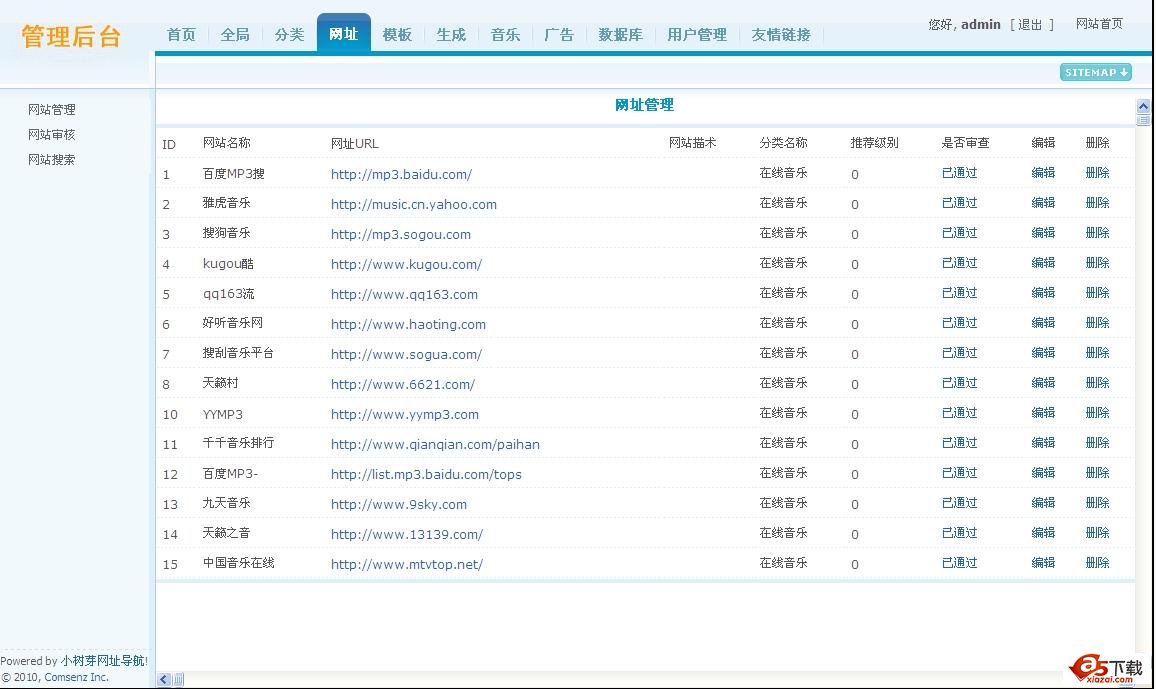This screenshot has height=689, width=1156.
Task: Click the horizontal scrollbar left arrow
Action: pos(164,680)
